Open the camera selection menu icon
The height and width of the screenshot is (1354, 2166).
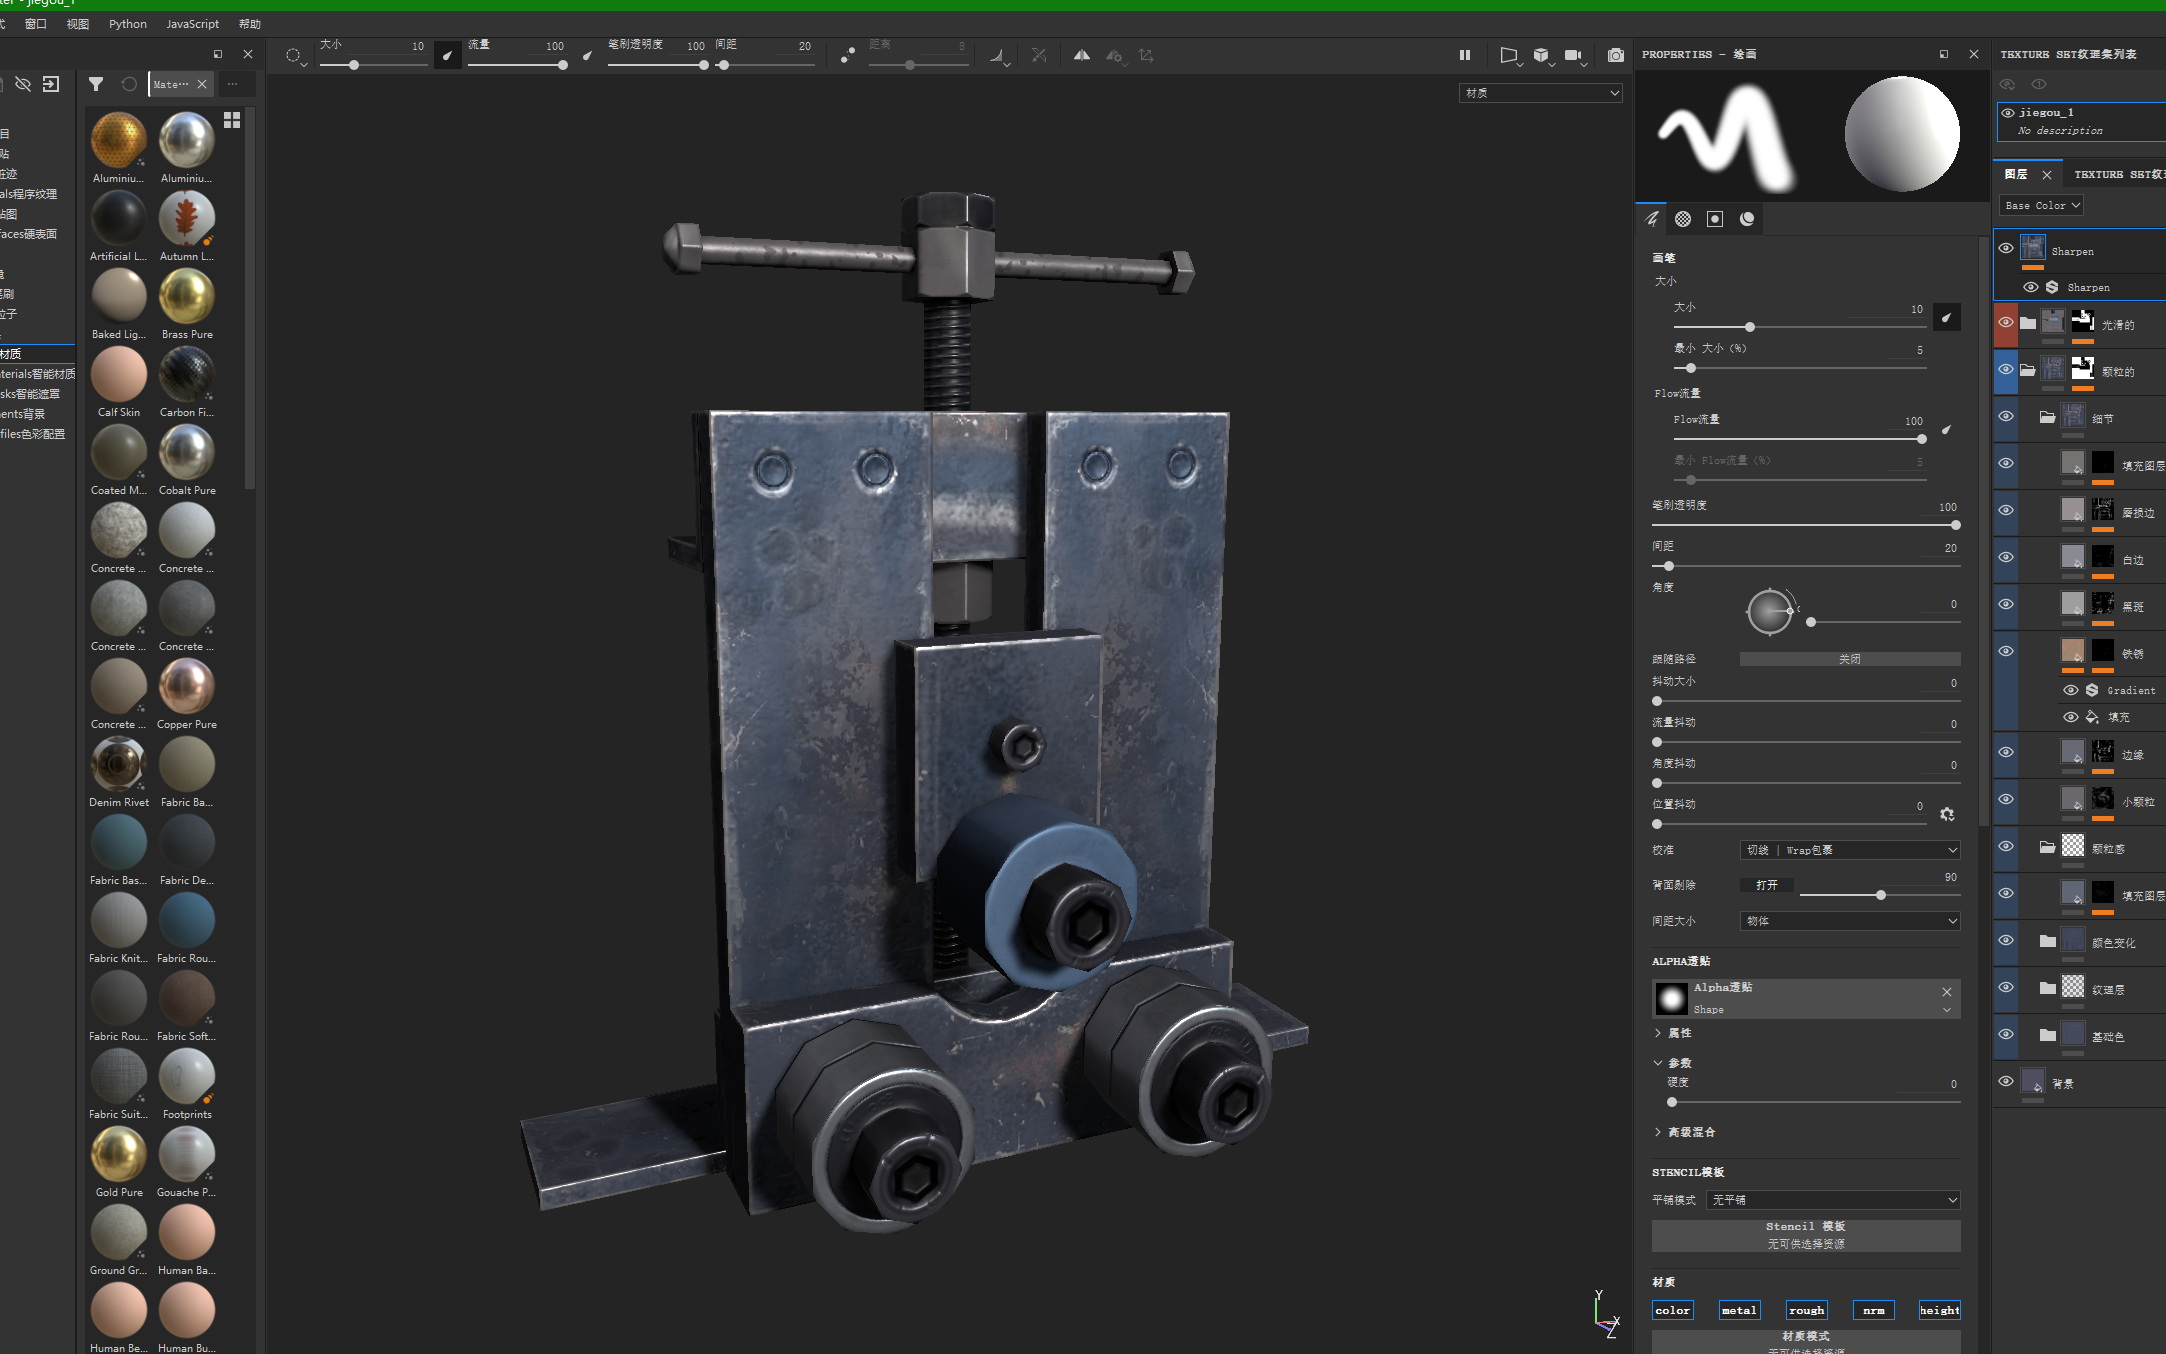(x=1574, y=56)
